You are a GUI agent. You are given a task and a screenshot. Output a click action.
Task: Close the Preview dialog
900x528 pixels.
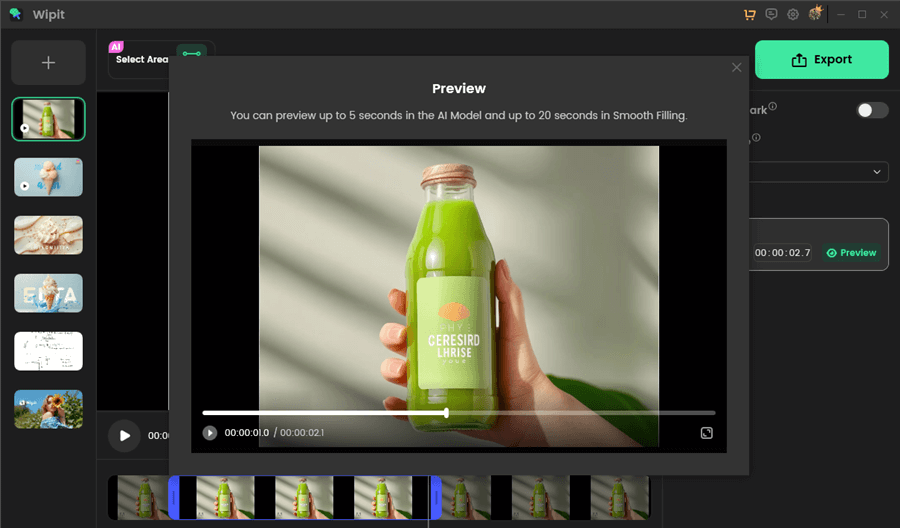click(736, 68)
